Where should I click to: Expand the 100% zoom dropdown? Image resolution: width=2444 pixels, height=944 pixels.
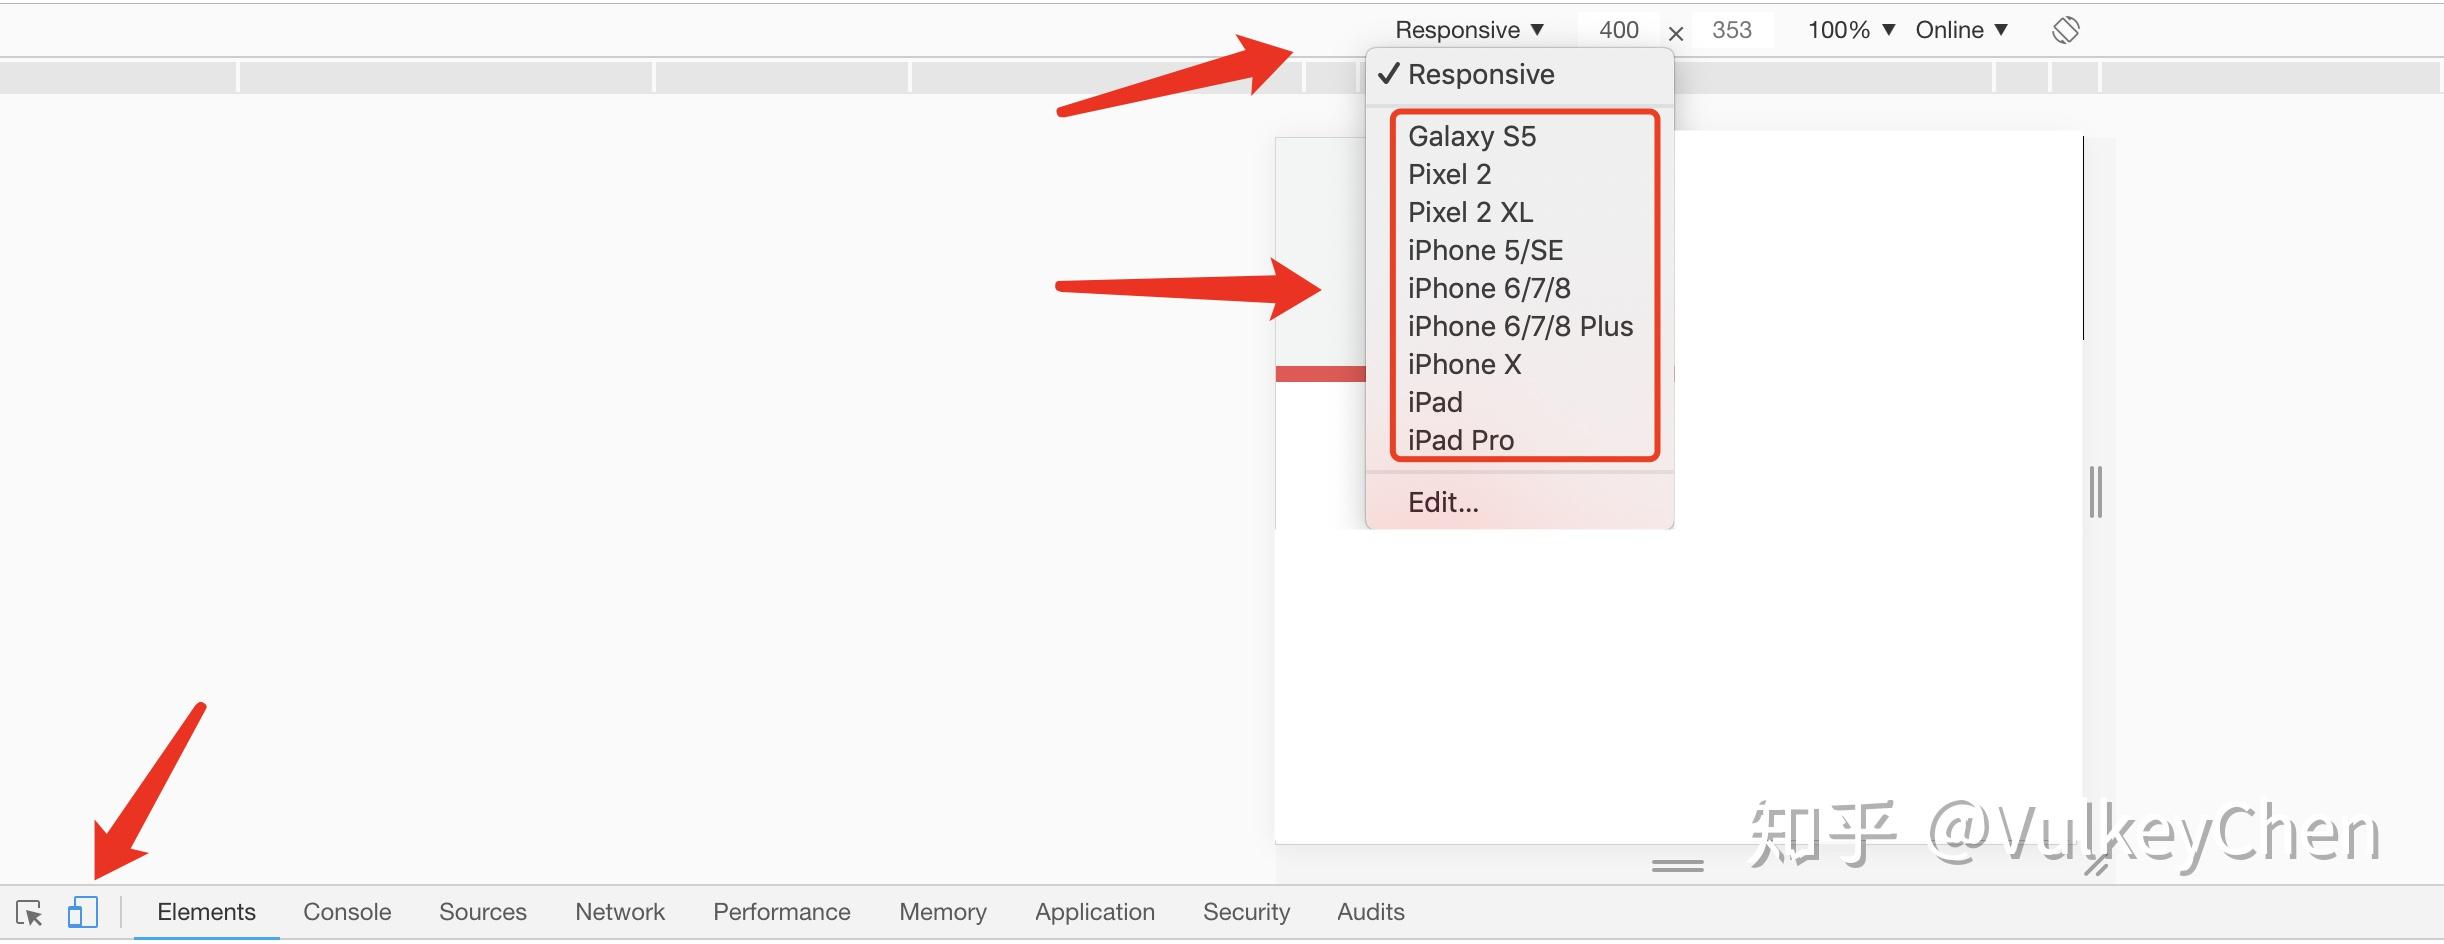pyautogui.click(x=1851, y=30)
